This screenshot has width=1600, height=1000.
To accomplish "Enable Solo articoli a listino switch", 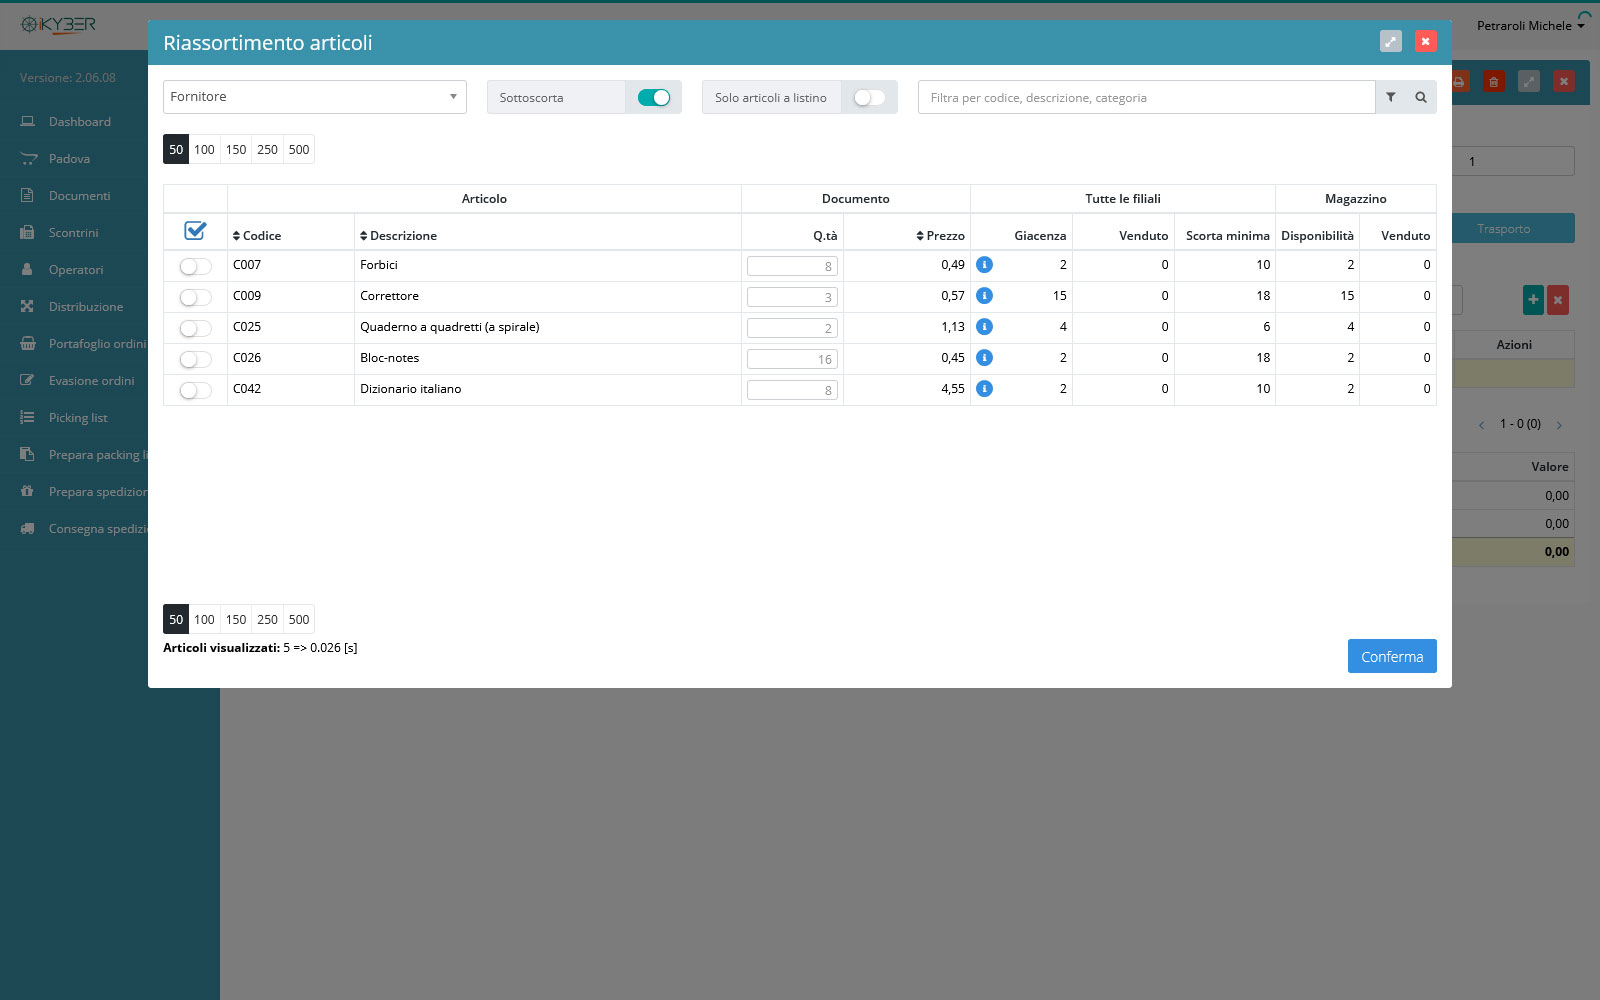I will coord(869,97).
